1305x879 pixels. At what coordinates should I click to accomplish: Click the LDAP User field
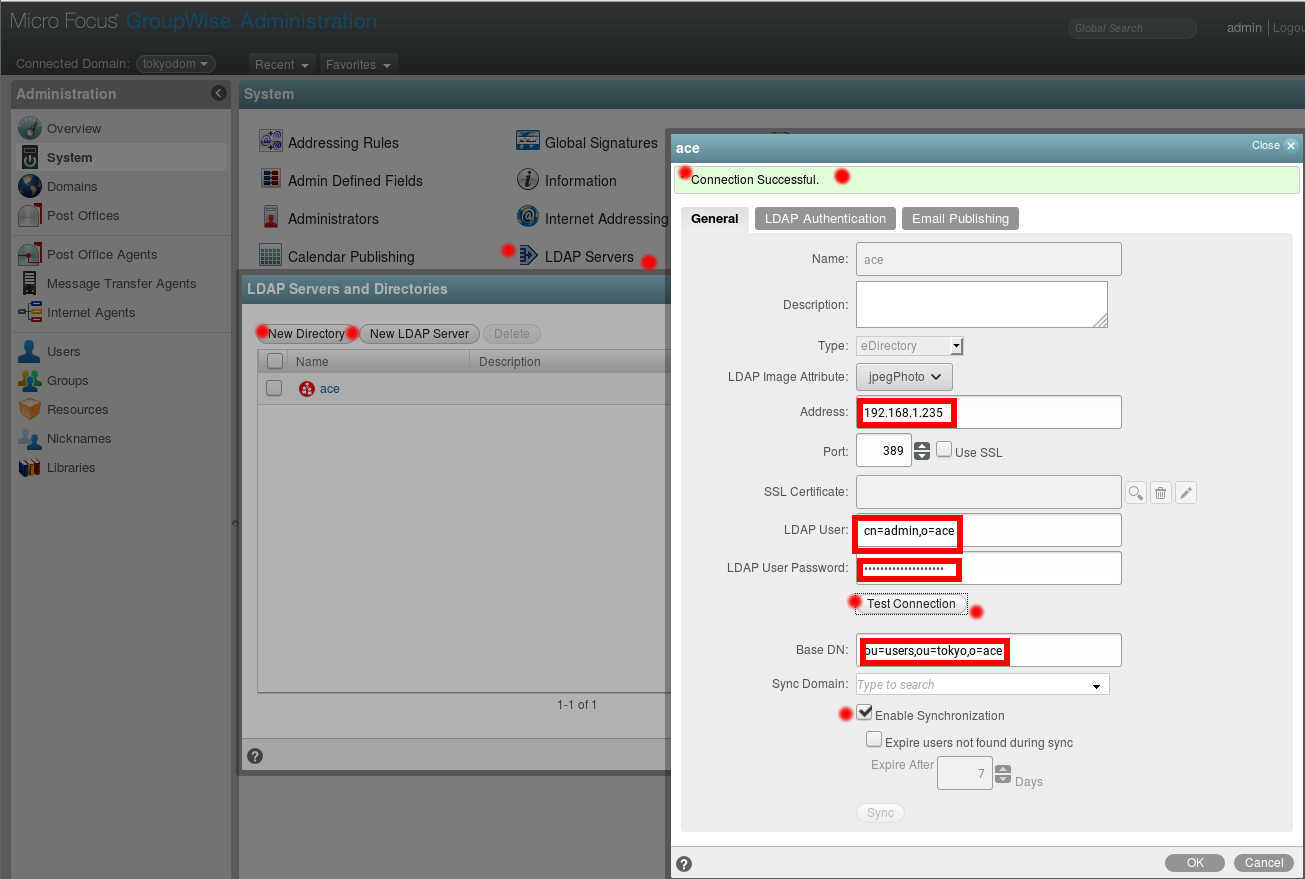[989, 530]
